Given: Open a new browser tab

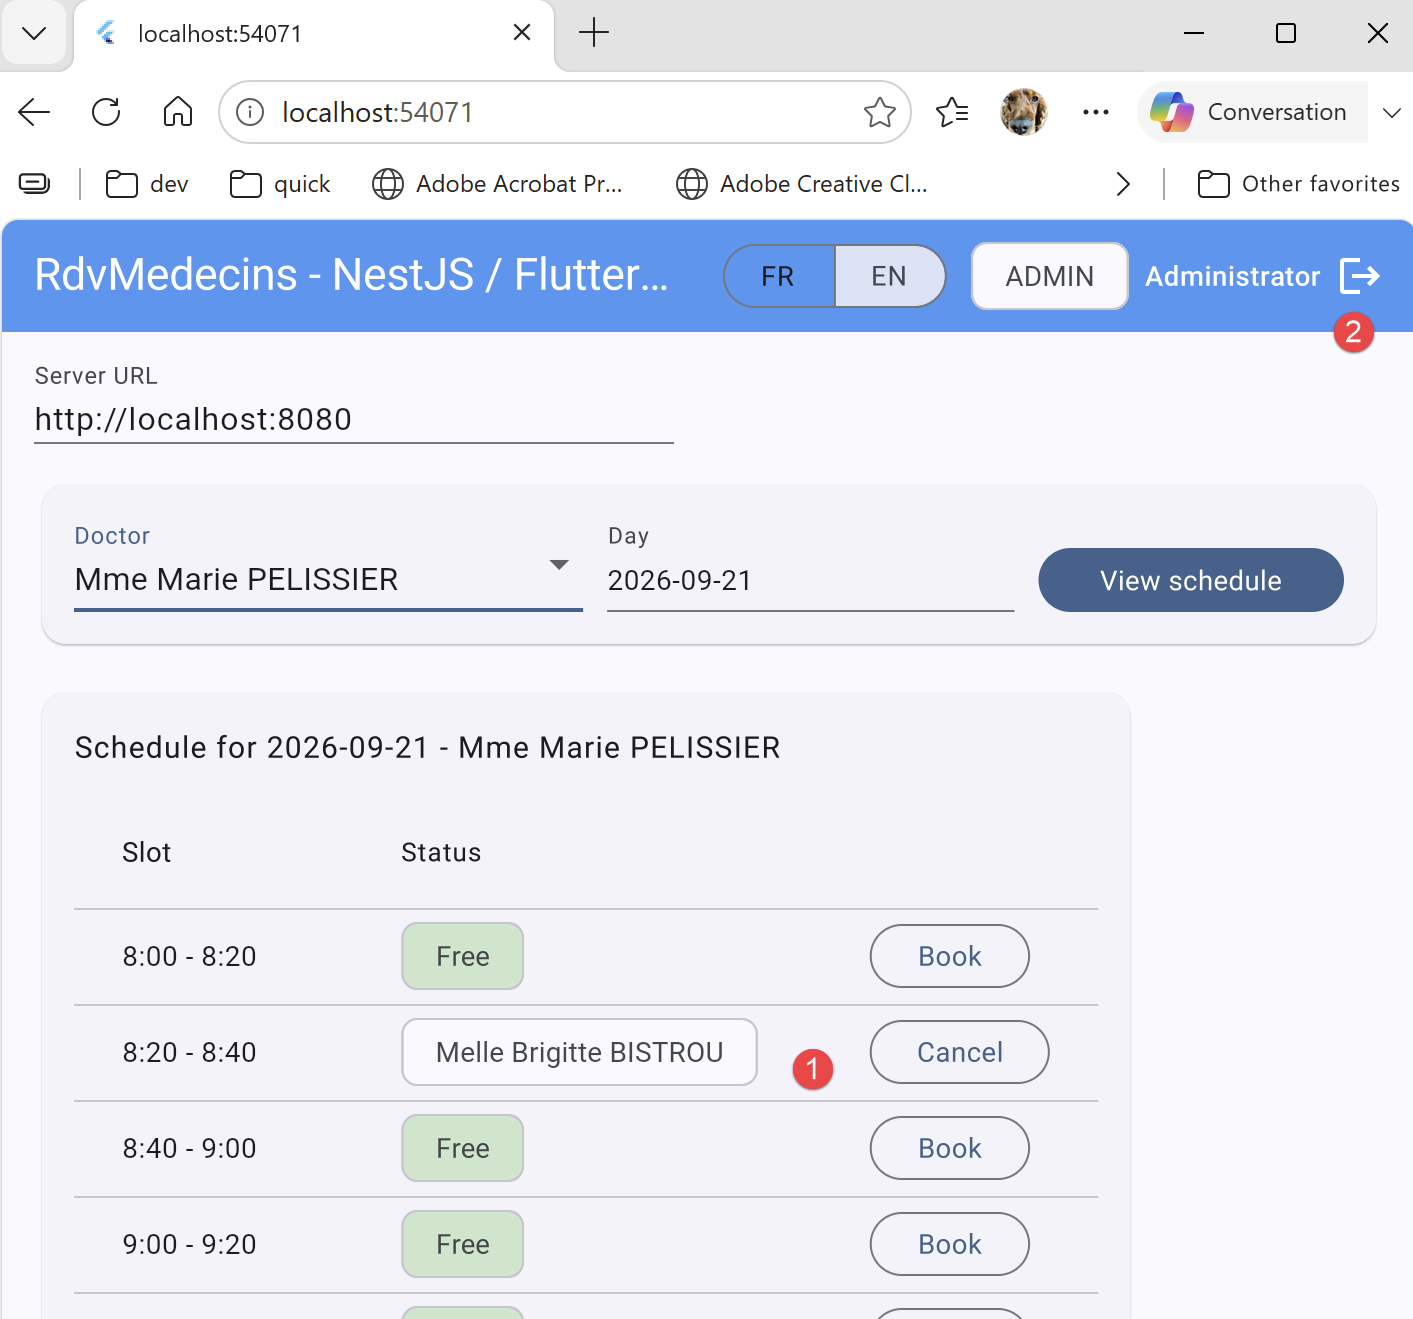Looking at the screenshot, I should 594,33.
